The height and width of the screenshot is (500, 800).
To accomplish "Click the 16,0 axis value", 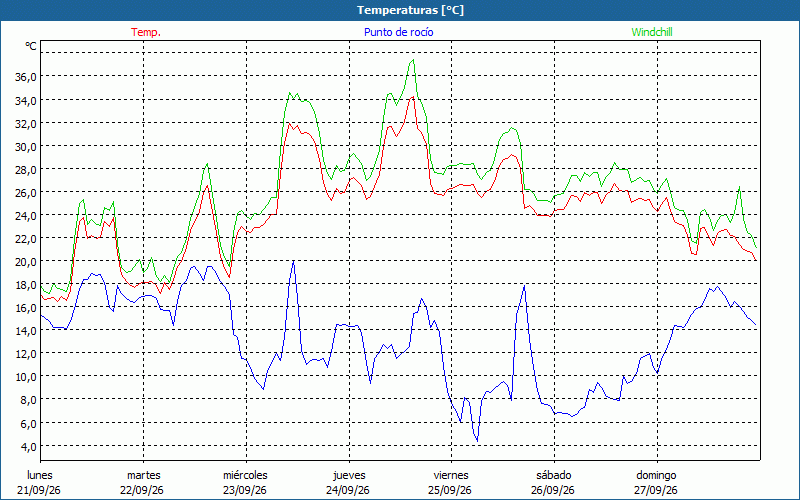I will pos(26,308).
